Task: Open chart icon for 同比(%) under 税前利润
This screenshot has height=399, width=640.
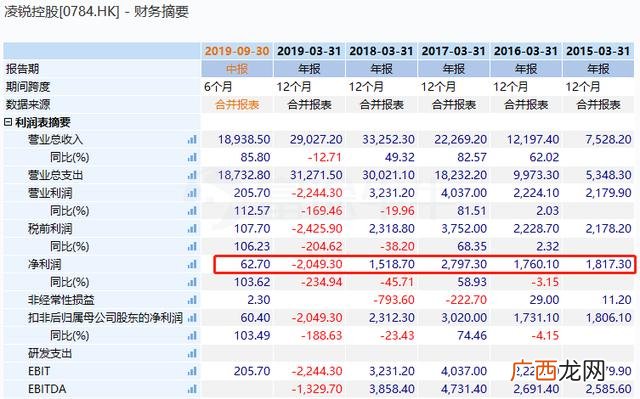Action: (192, 246)
